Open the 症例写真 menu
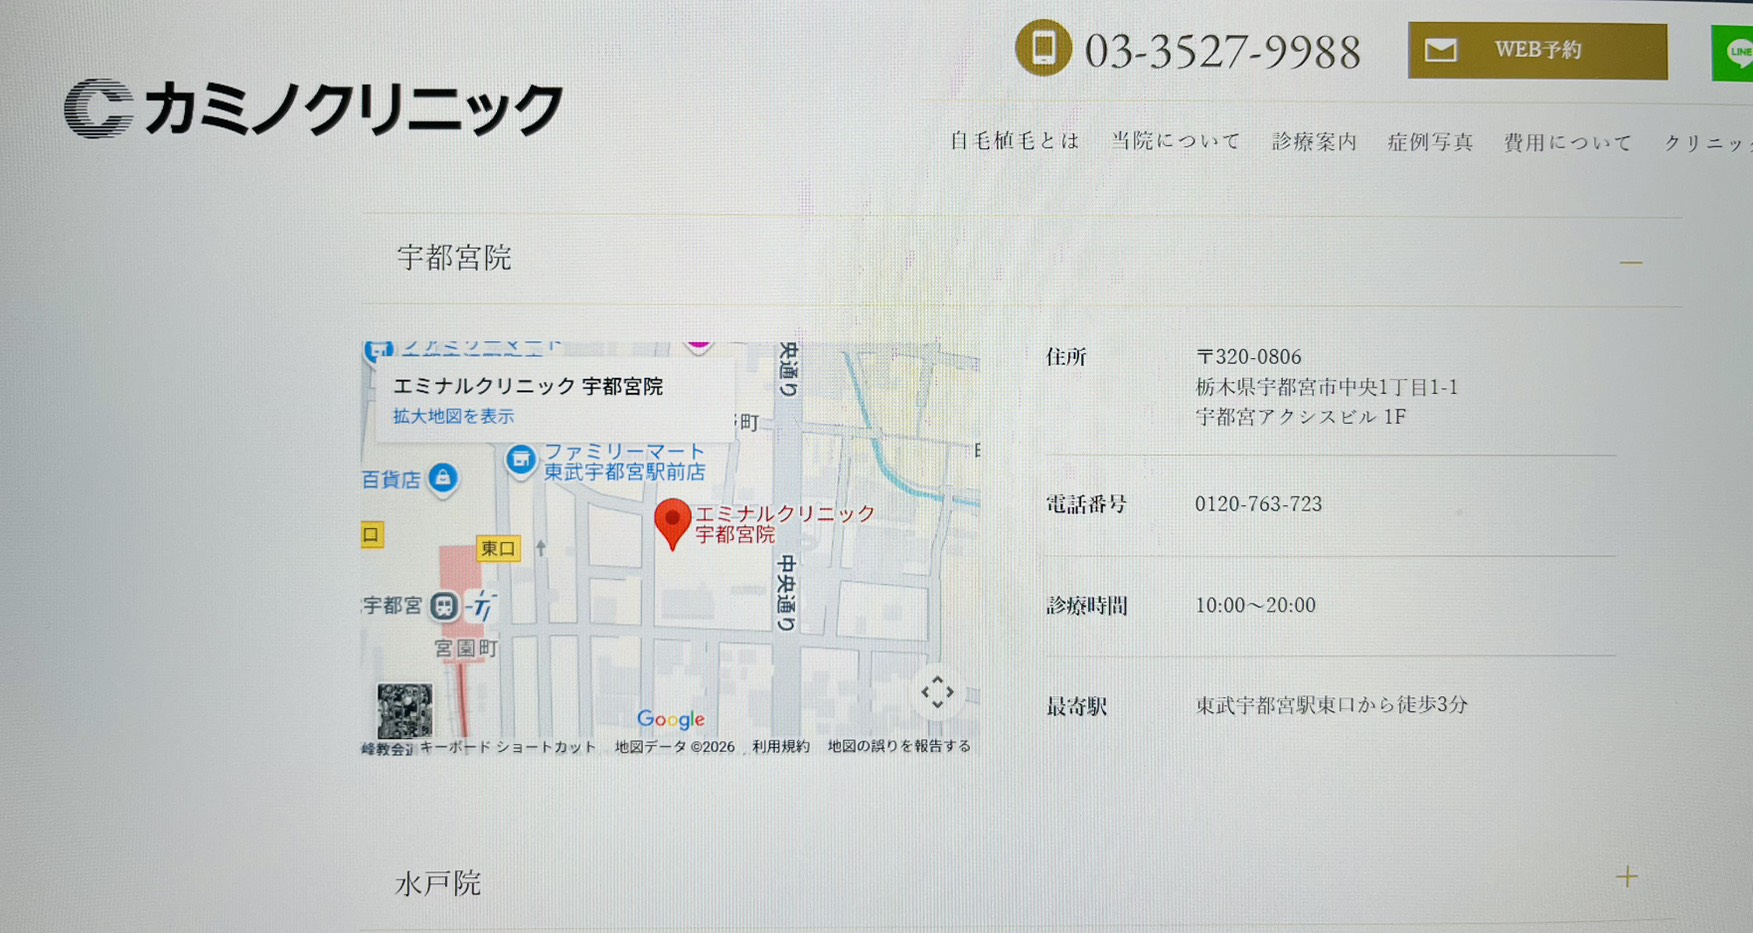 1430,143
